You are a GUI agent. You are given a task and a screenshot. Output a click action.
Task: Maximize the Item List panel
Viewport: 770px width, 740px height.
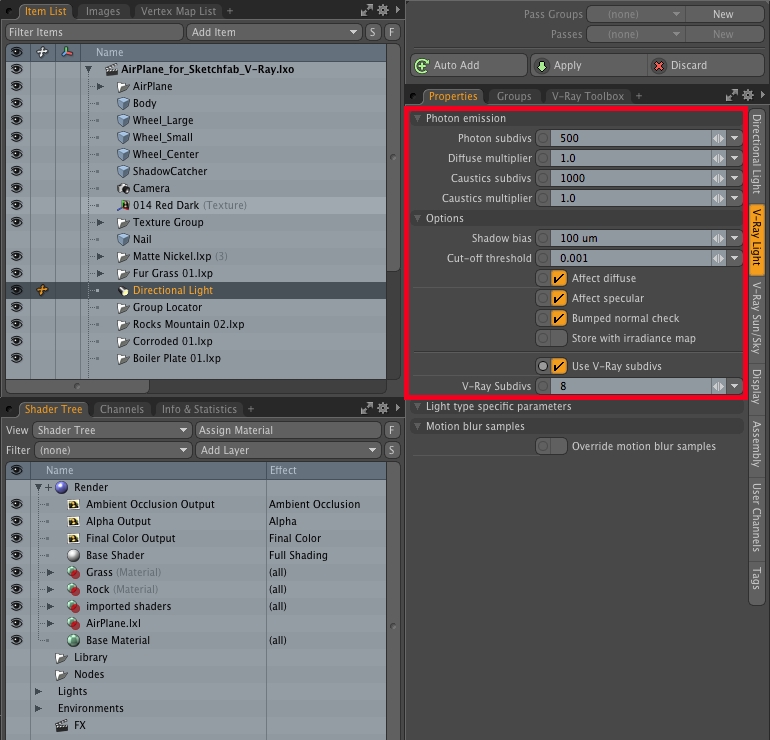(367, 10)
